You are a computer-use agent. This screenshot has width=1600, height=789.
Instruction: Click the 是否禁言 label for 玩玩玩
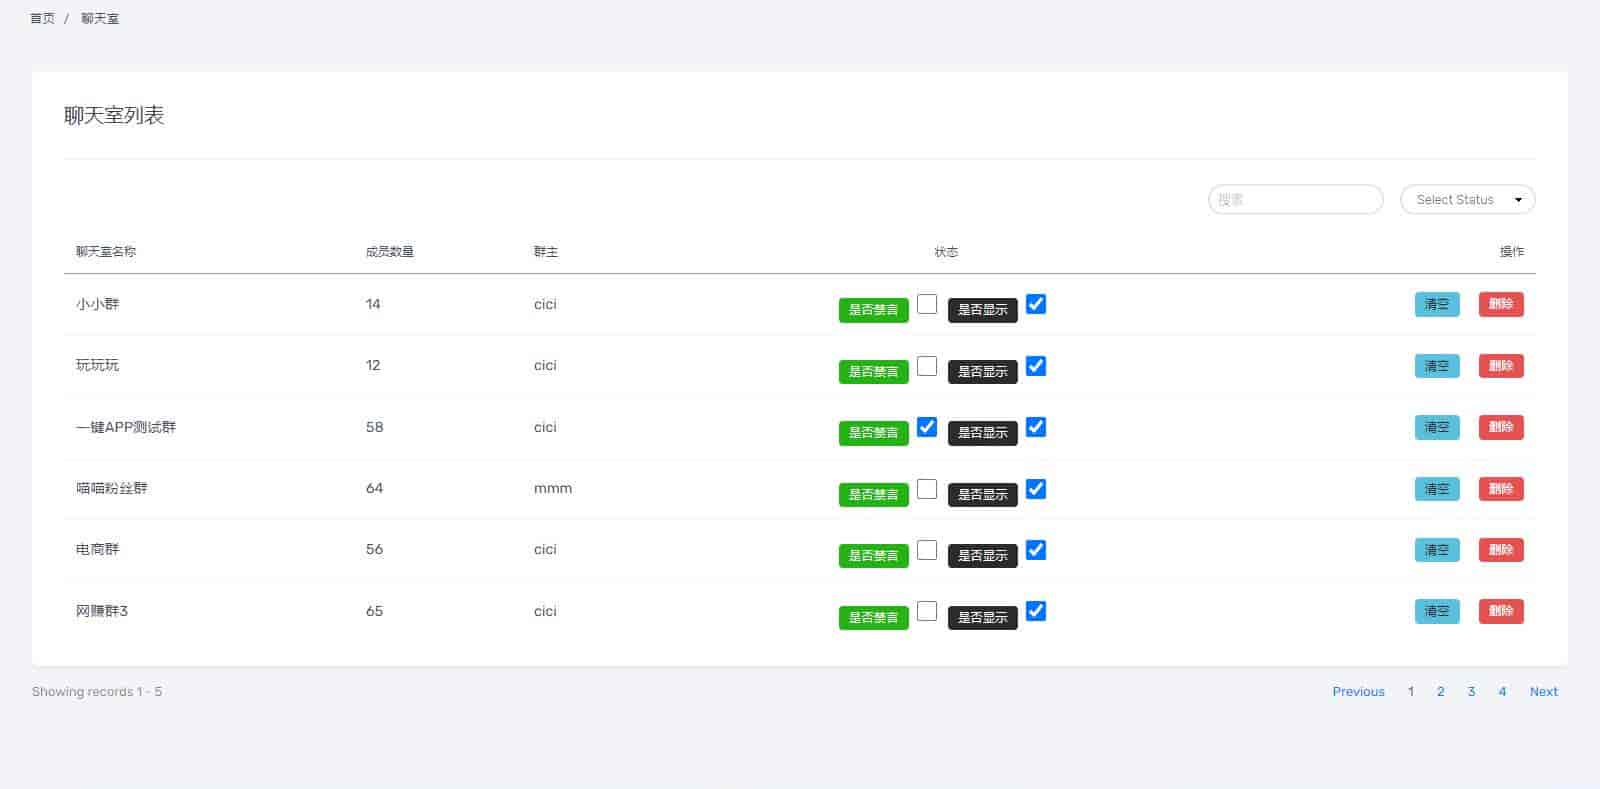(x=873, y=372)
